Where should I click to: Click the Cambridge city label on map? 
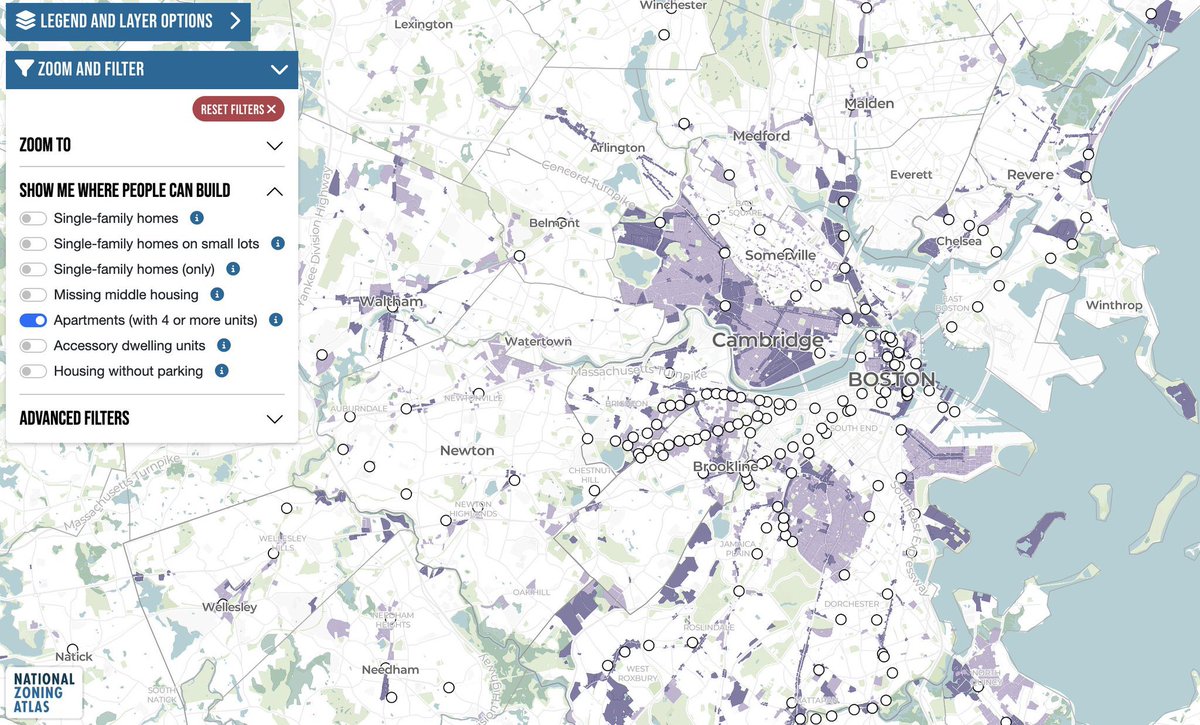pos(768,340)
